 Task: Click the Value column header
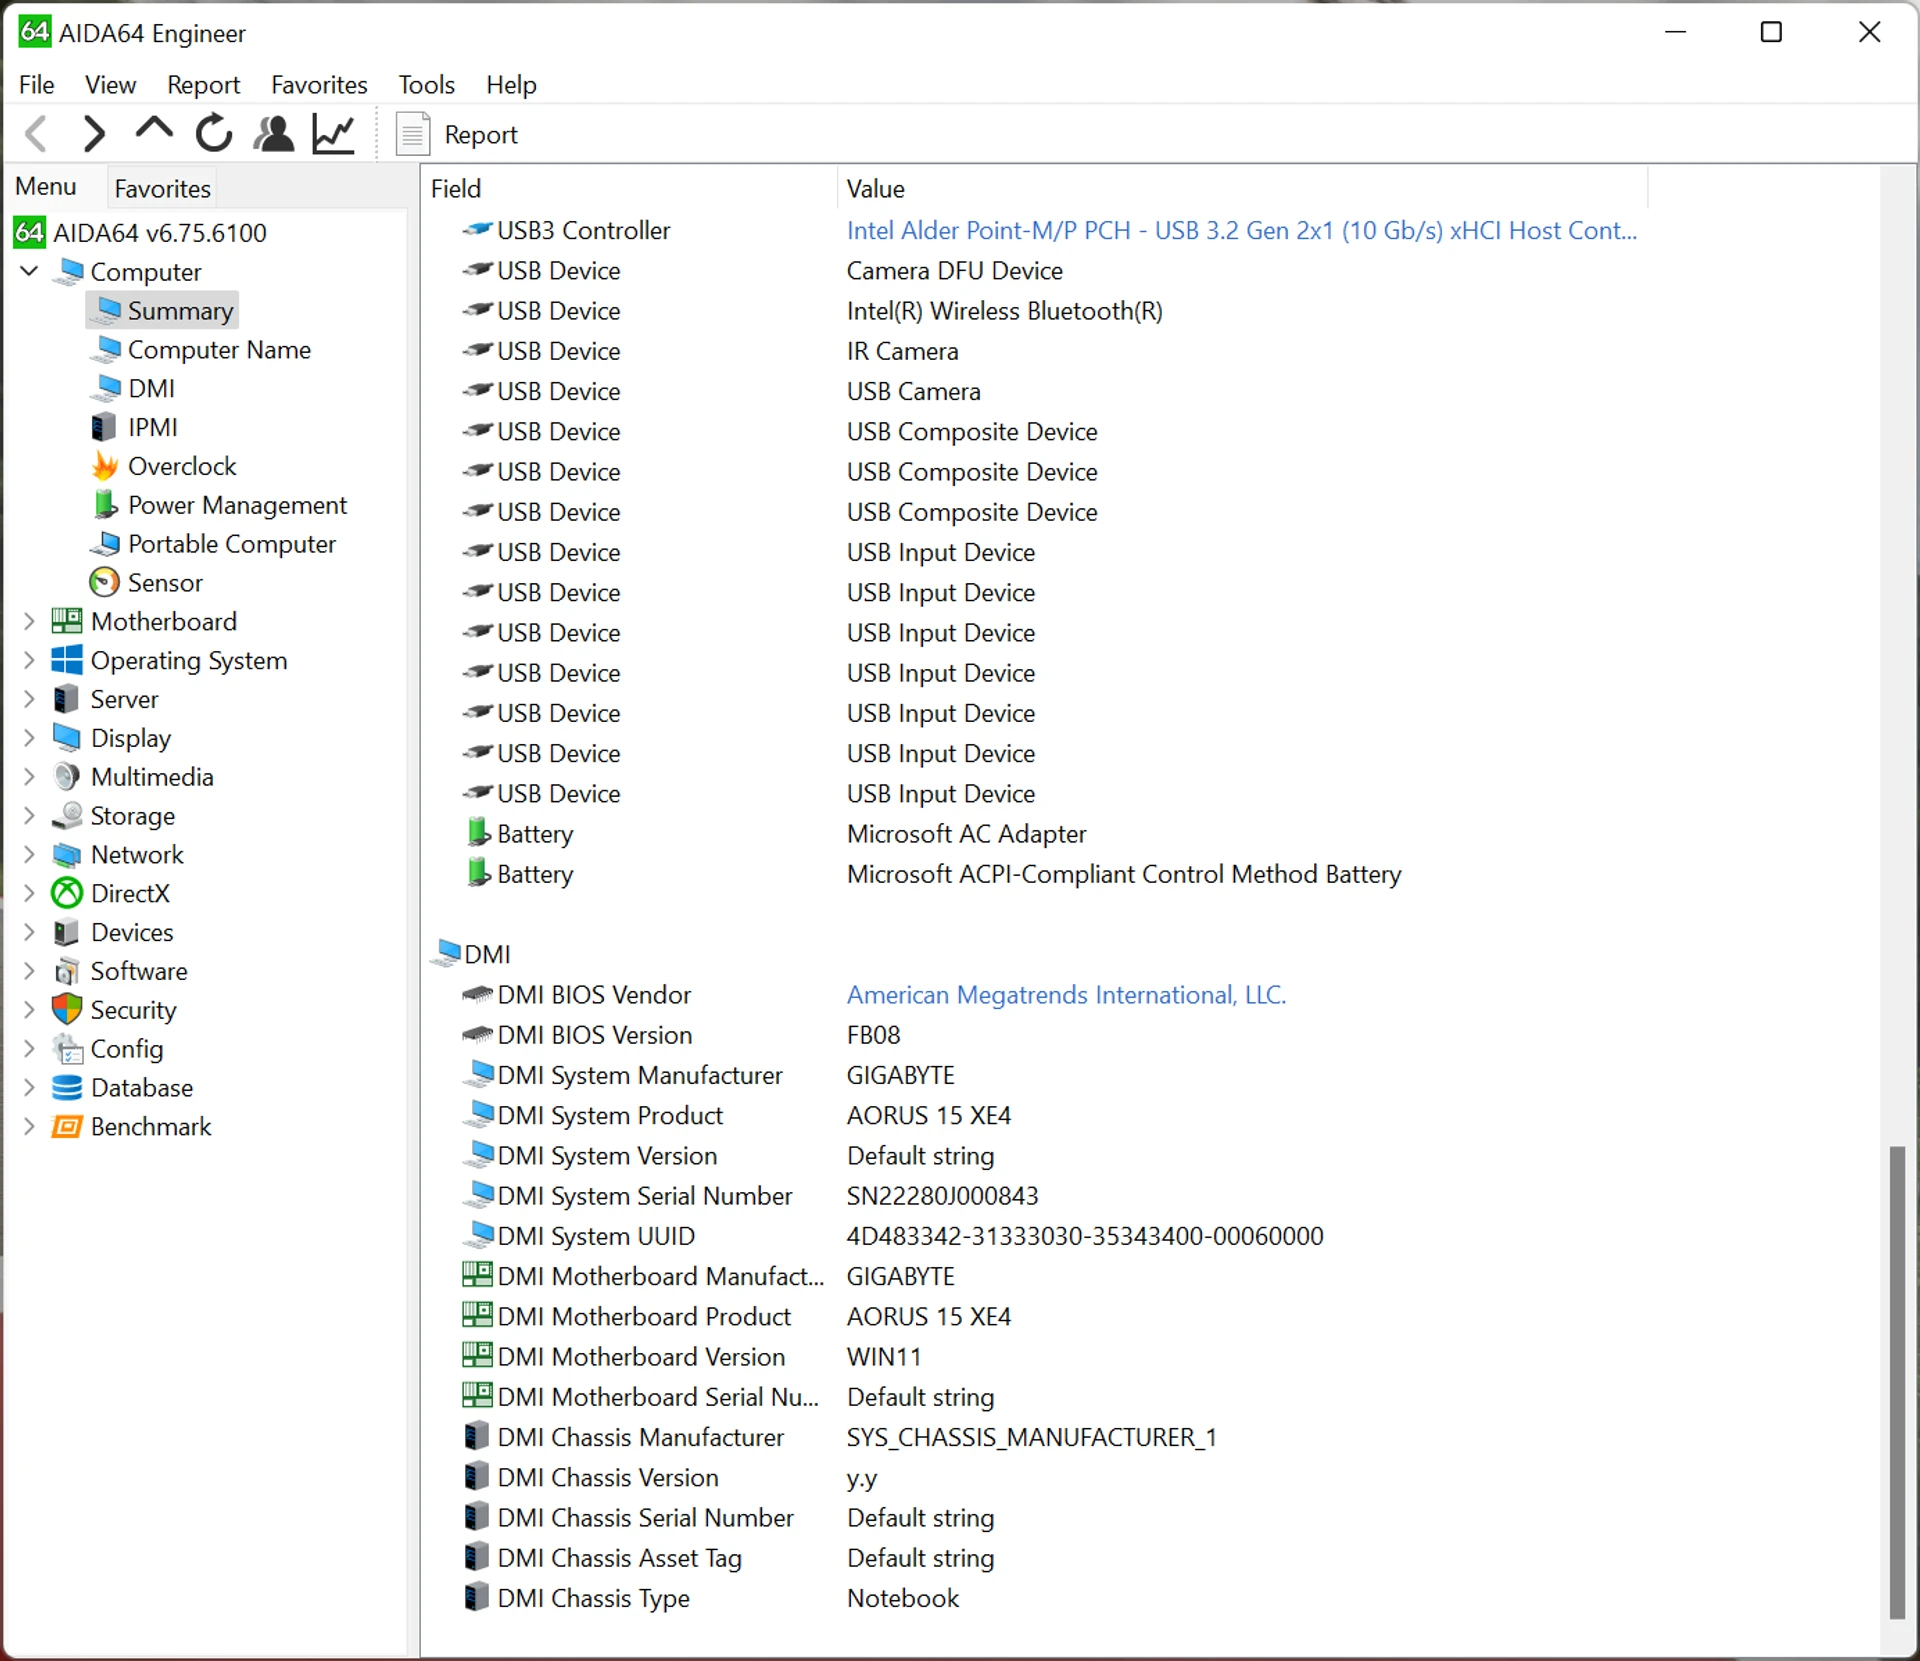click(x=1242, y=188)
